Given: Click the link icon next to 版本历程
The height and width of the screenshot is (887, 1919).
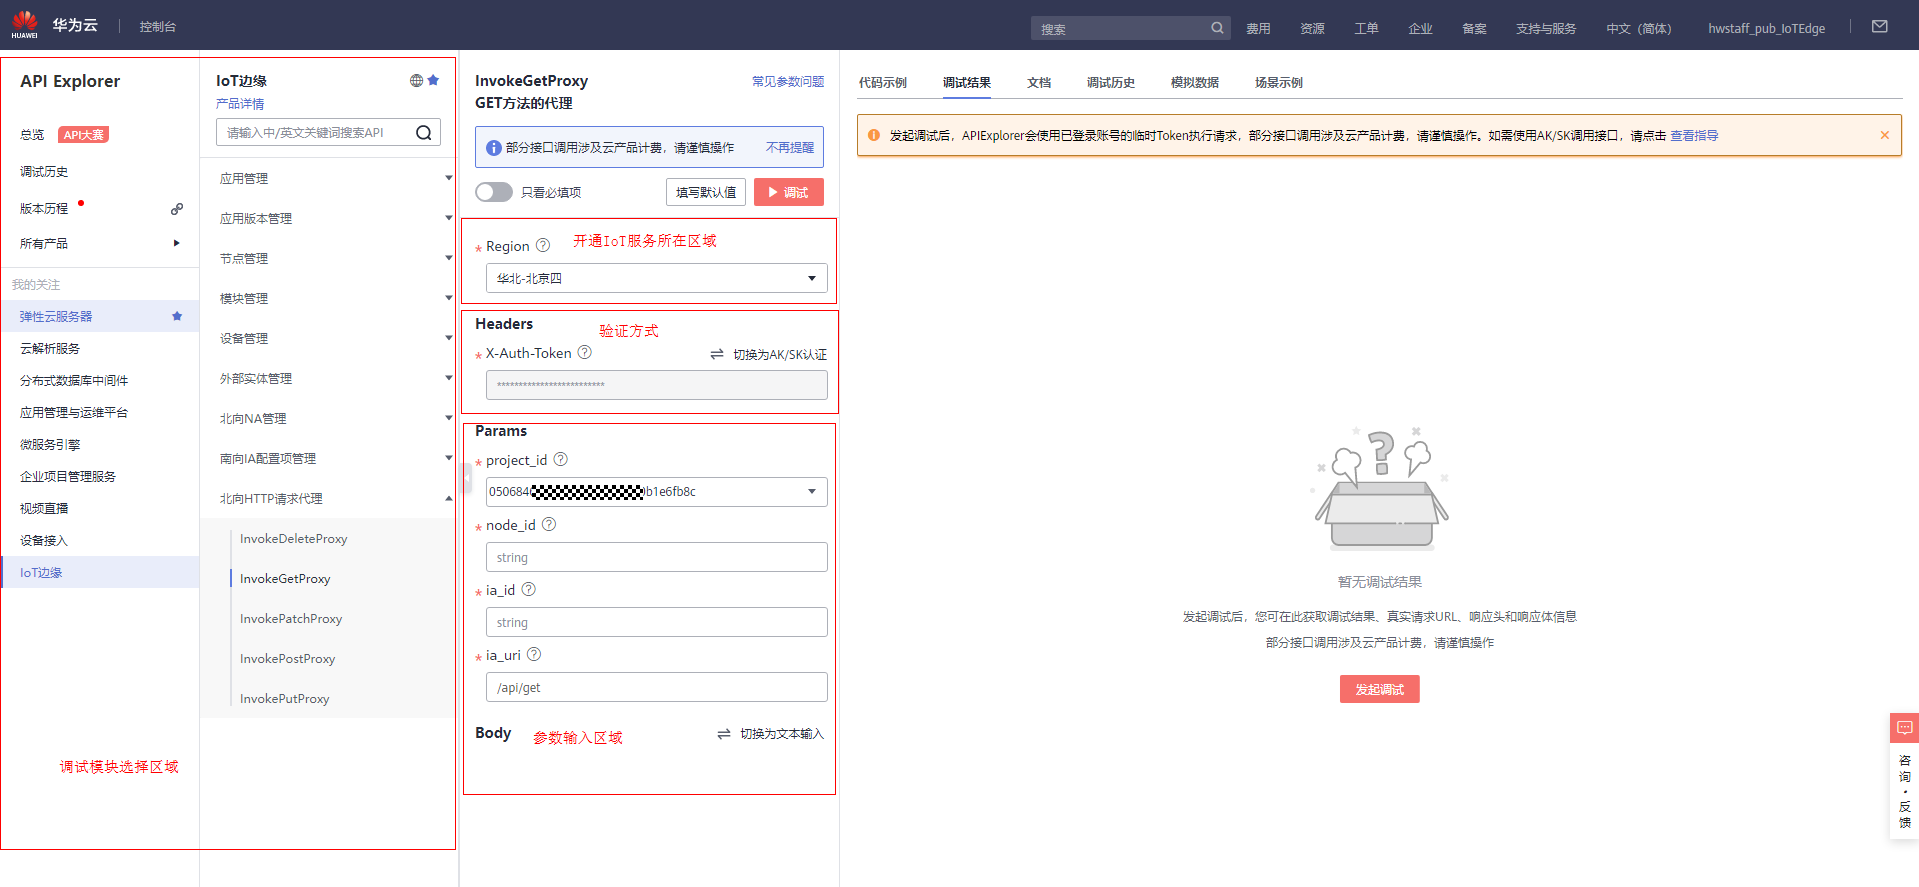Looking at the screenshot, I should click(x=177, y=209).
